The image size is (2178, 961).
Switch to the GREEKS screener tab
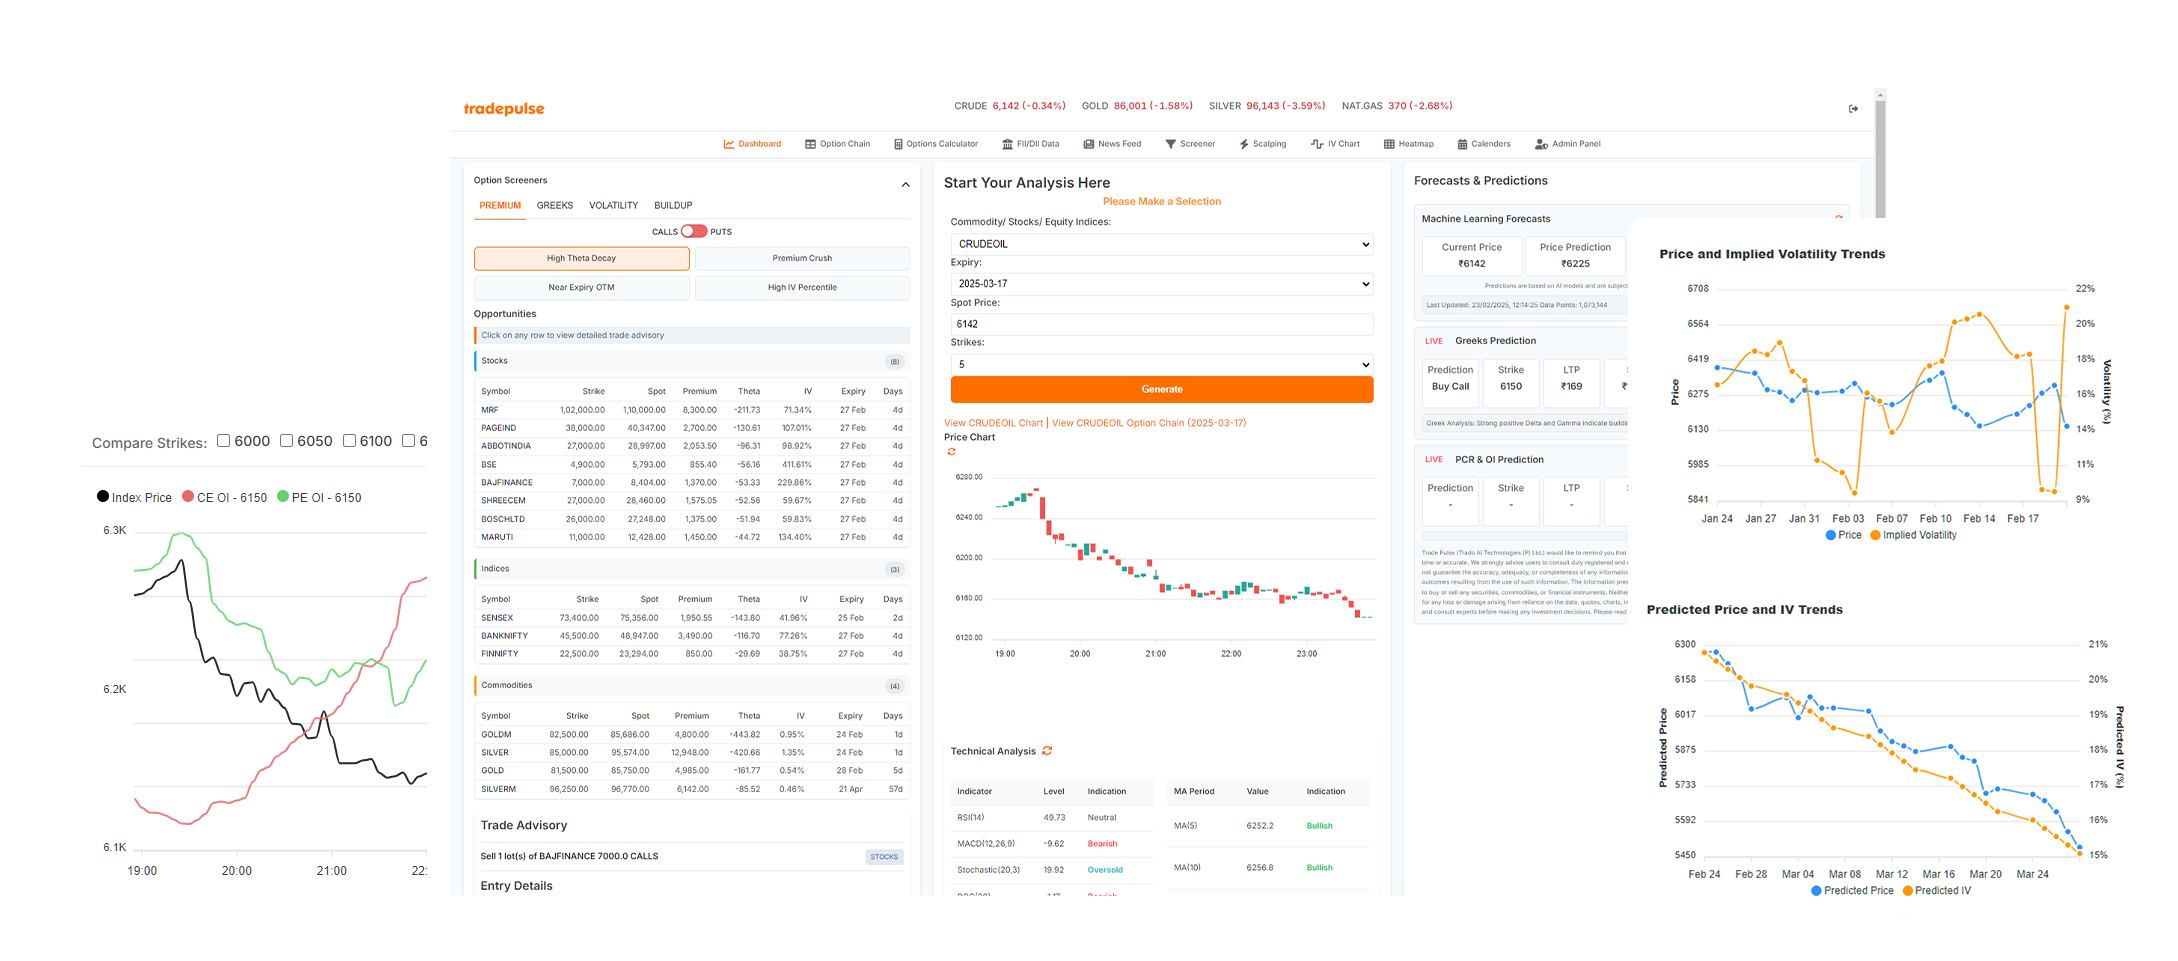click(554, 205)
